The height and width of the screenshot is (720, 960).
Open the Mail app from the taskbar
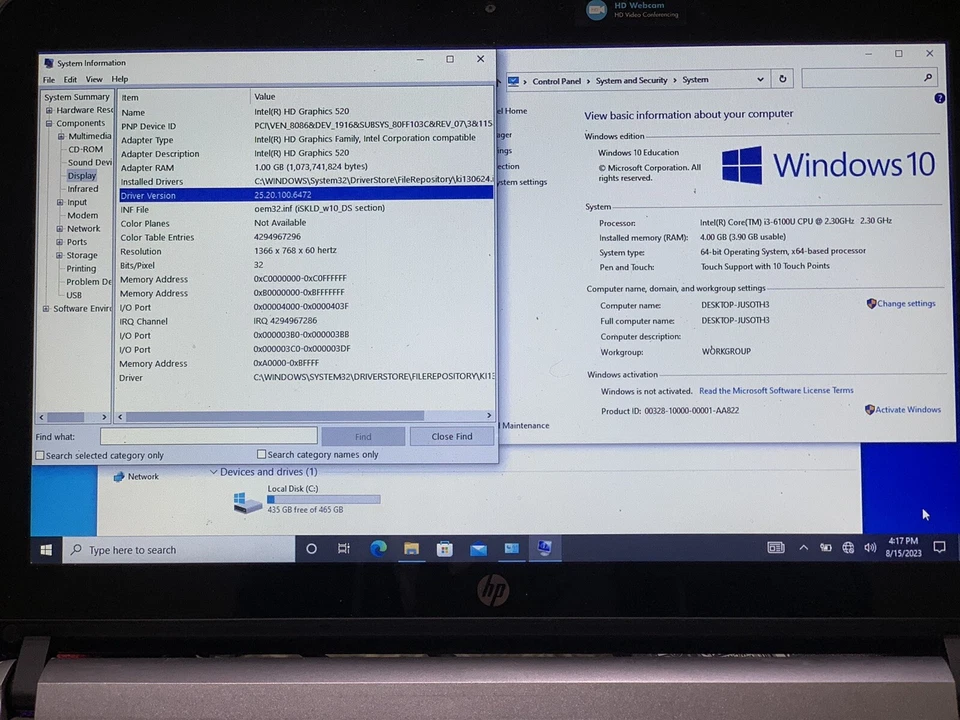coord(478,548)
